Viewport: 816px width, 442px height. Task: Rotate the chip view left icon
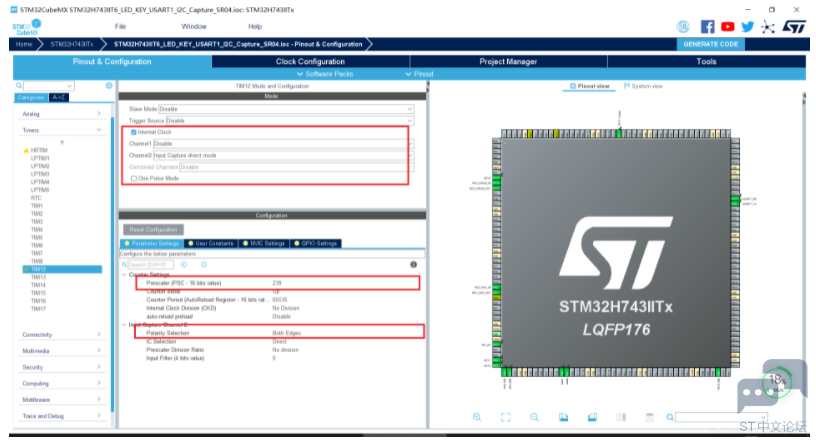point(563,417)
